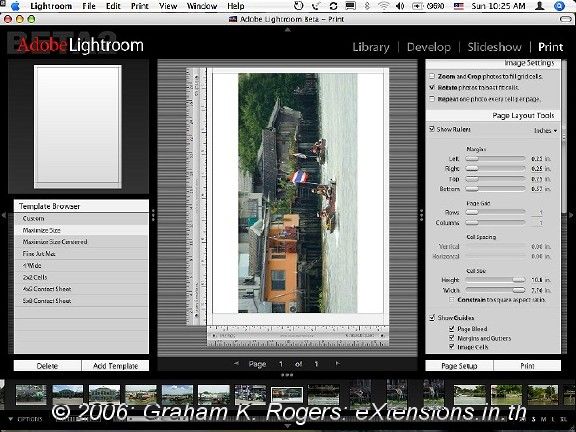The image size is (576, 432).
Task: Click the clock-arrow icon in menu bar
Action: (x=299, y=6)
